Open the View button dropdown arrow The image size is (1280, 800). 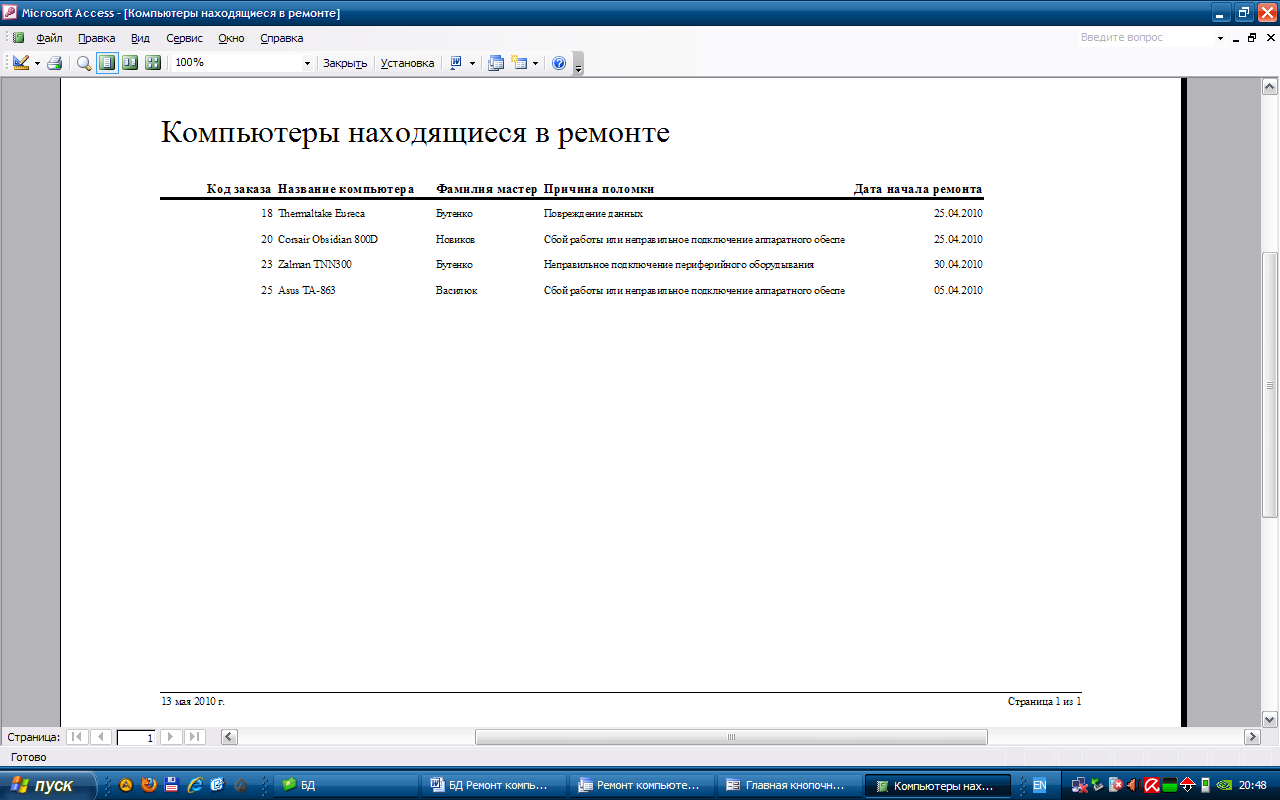point(37,63)
